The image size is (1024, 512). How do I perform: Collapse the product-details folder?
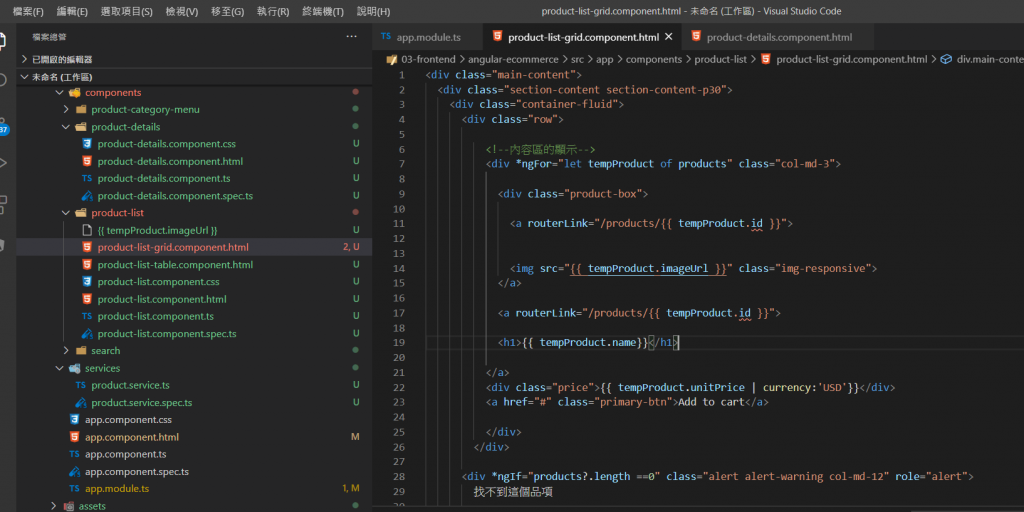click(x=125, y=127)
